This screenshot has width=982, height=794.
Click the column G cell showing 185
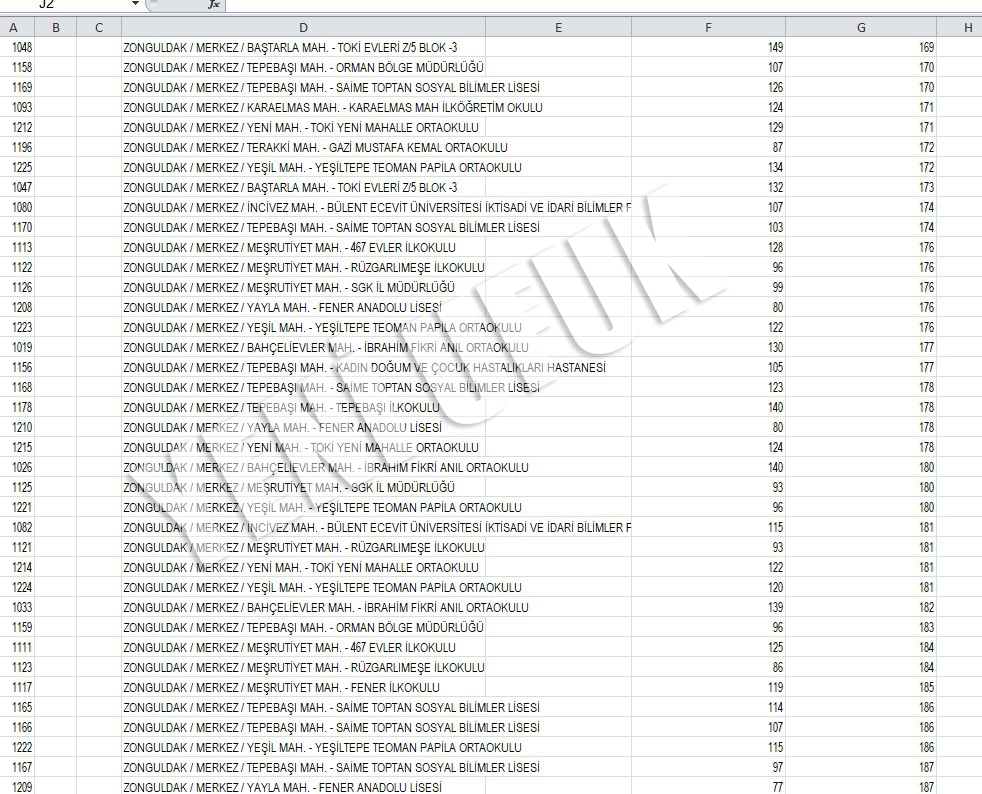(x=861, y=687)
